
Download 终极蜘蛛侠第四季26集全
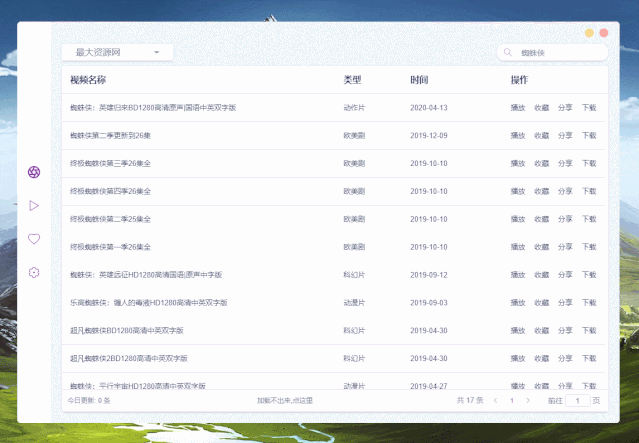pyautogui.click(x=589, y=191)
